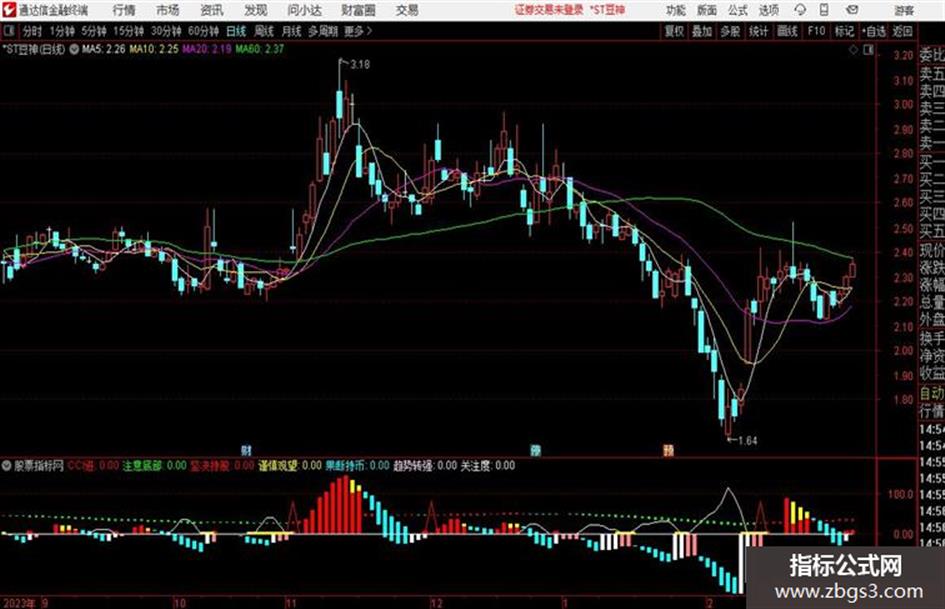Screen dimensions: 945x609
Task: Open the 选项 menu
Action: (x=769, y=10)
